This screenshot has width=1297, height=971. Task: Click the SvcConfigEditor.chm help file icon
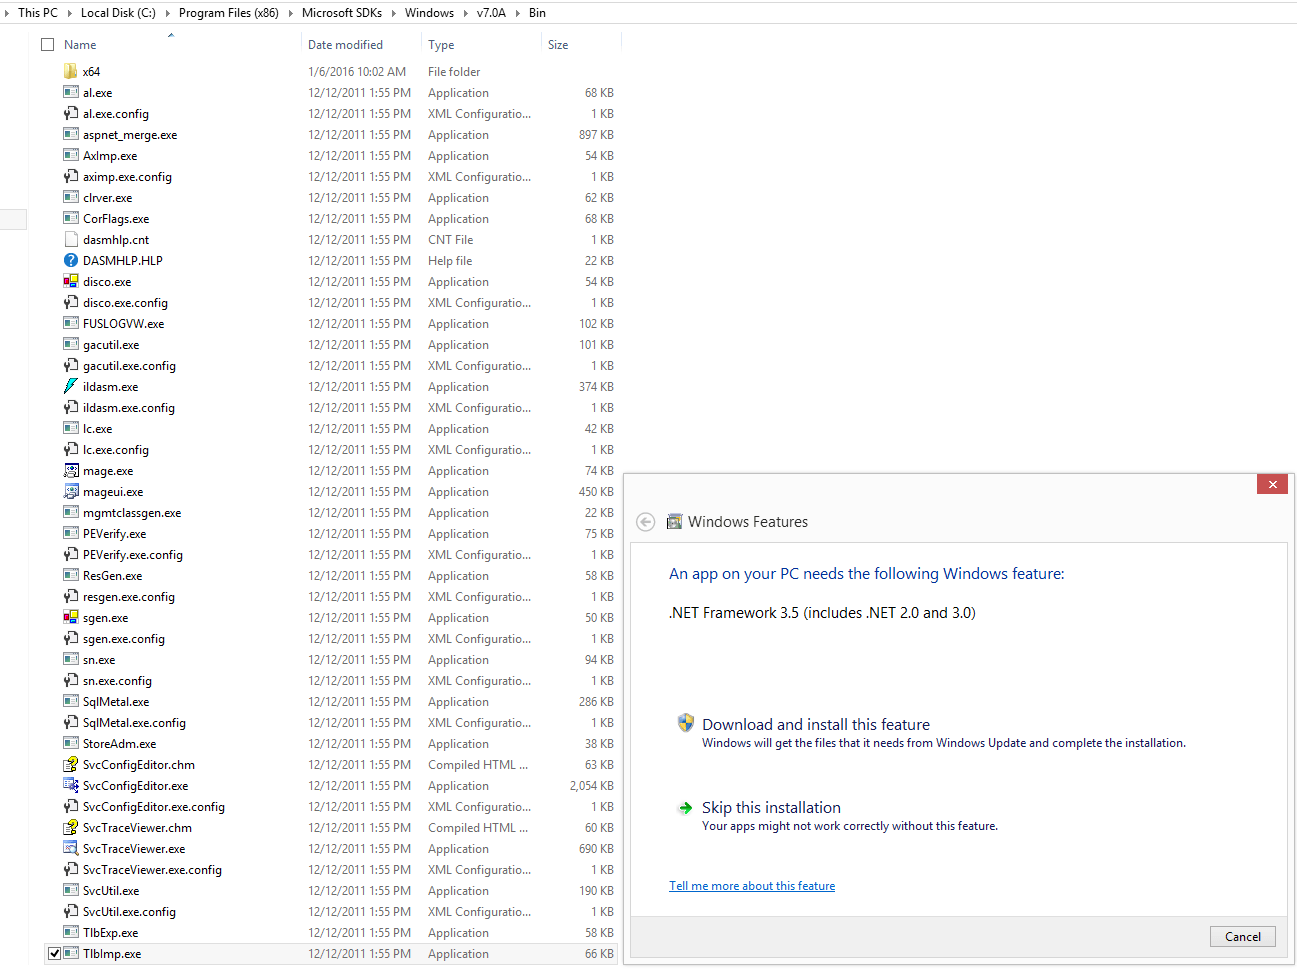pyautogui.click(x=70, y=764)
